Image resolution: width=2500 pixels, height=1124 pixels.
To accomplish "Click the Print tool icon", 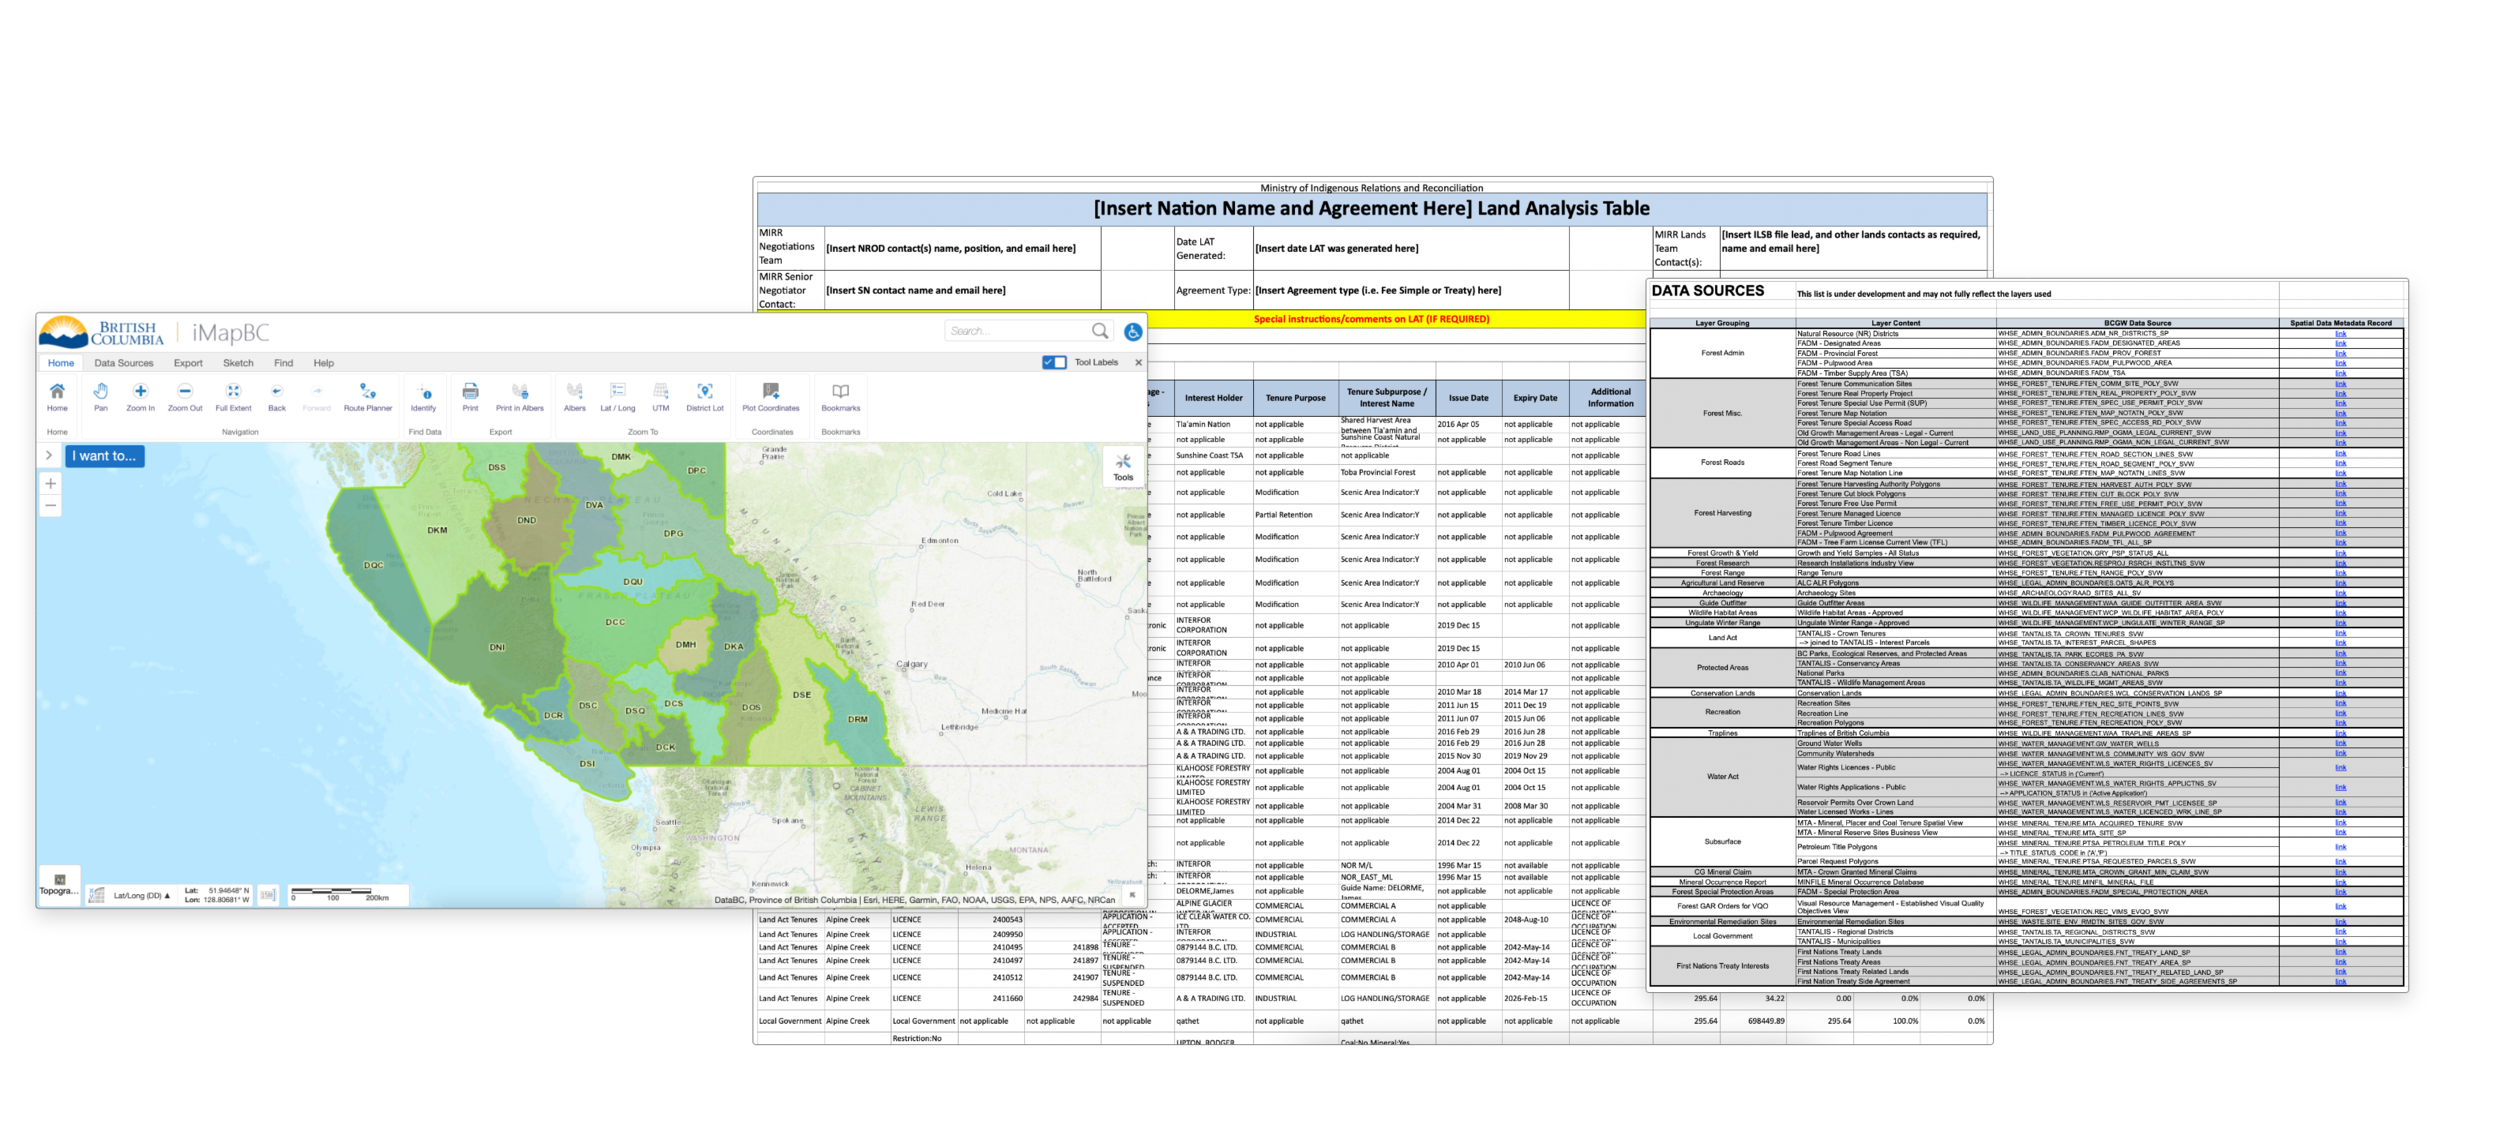I will coord(470,397).
